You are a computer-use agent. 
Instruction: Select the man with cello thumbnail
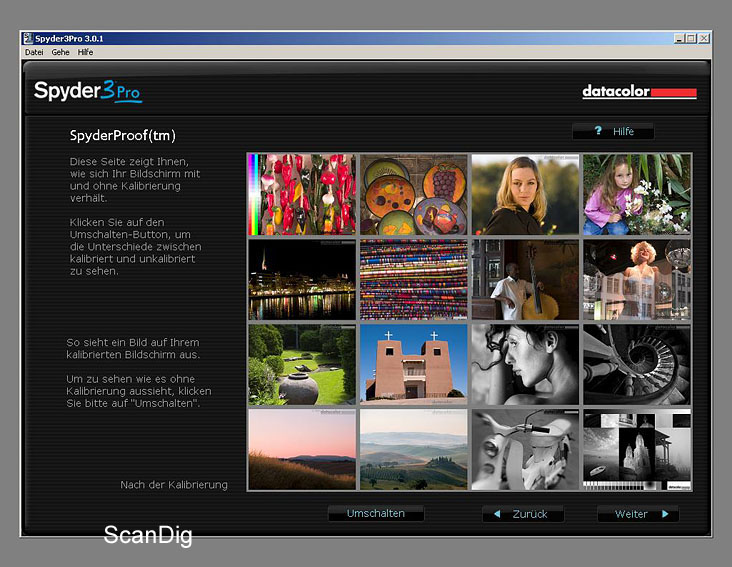(x=525, y=280)
